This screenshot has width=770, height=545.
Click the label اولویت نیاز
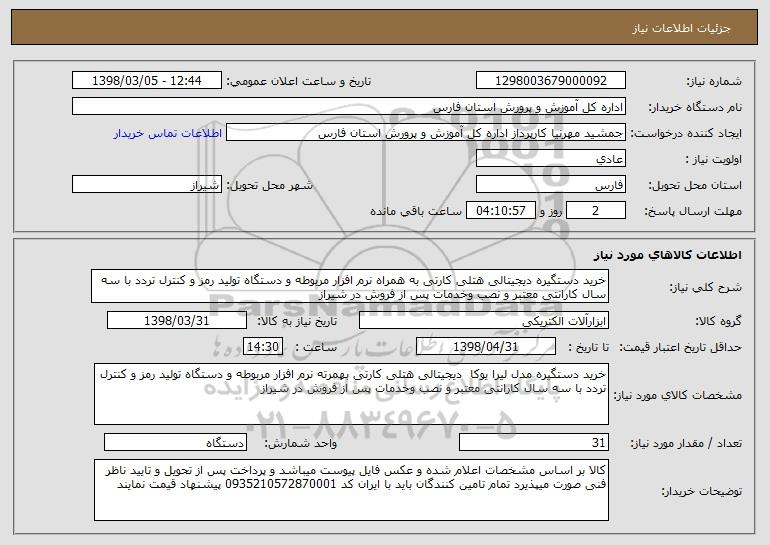click(714, 159)
